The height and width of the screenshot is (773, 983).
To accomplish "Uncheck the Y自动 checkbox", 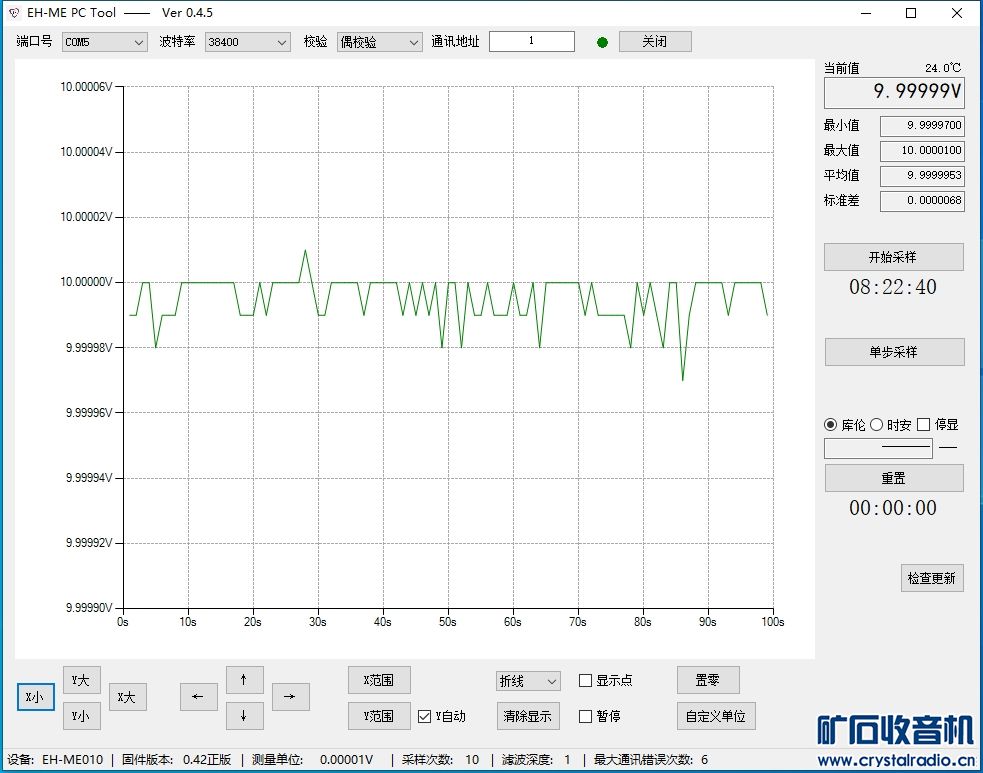I will 424,716.
